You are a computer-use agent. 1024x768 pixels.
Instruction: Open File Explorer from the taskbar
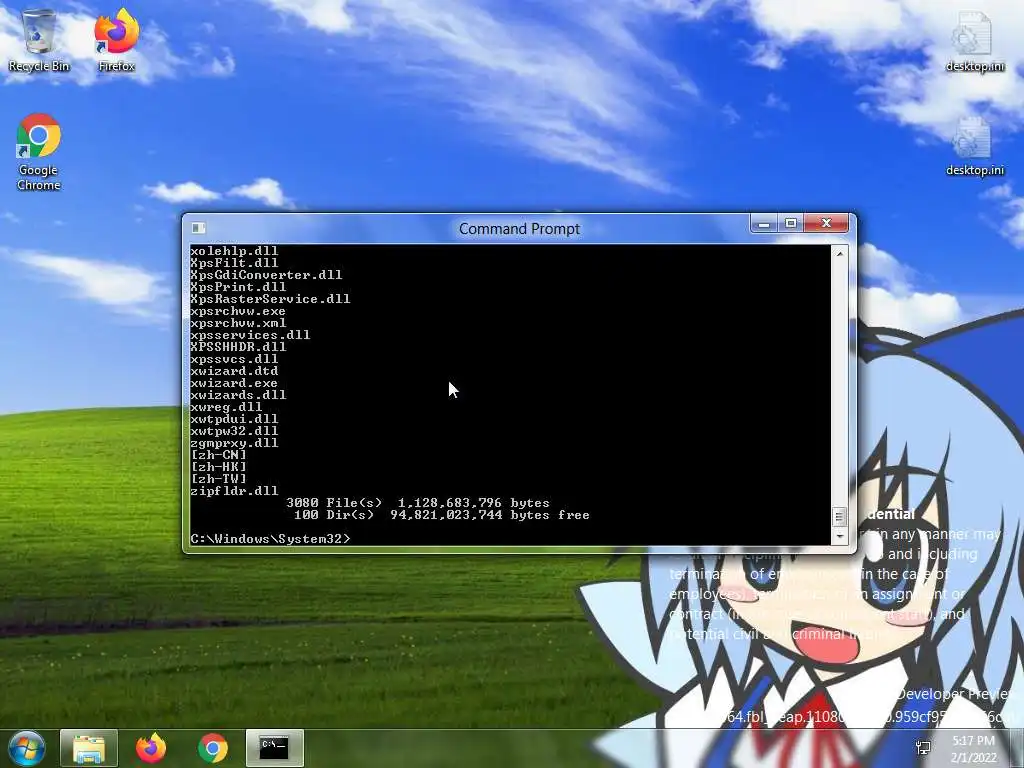(x=89, y=748)
